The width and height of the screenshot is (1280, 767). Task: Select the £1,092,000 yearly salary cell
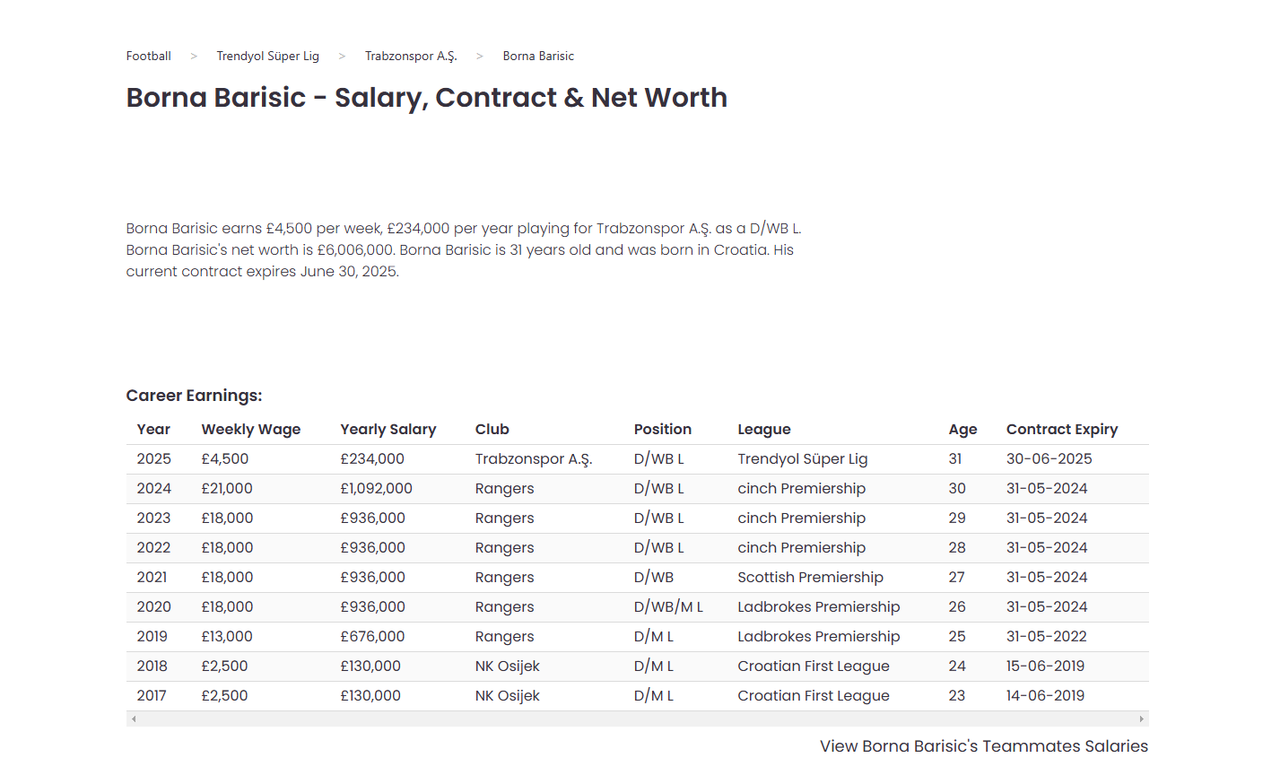(x=376, y=489)
